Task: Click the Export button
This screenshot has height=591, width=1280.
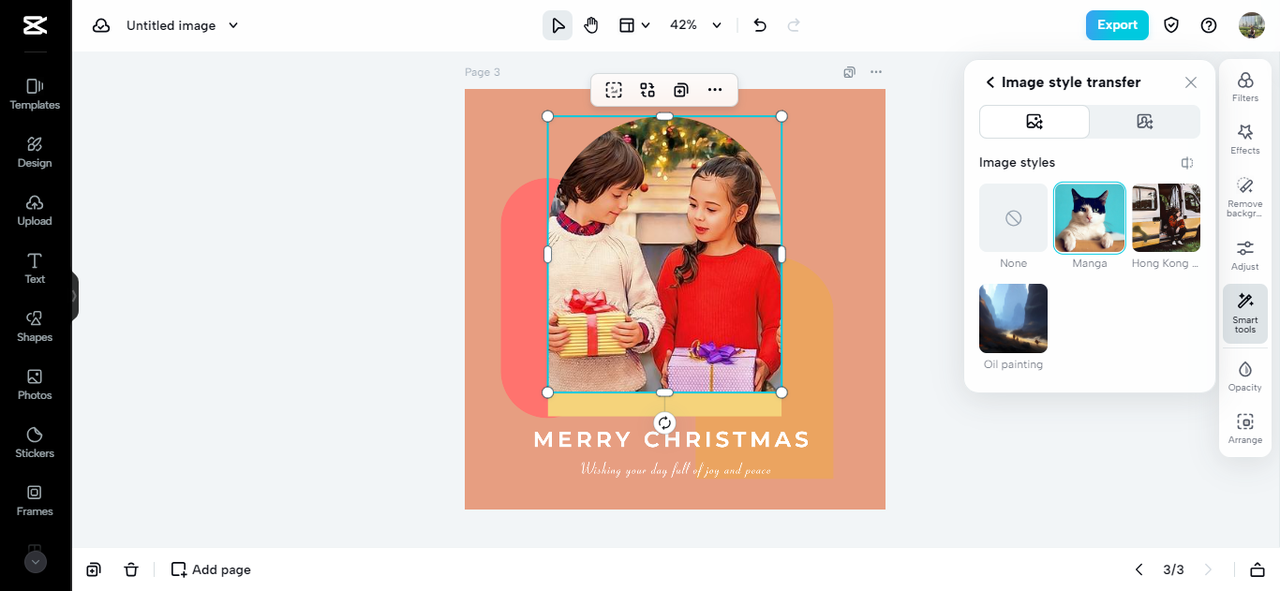Action: pyautogui.click(x=1117, y=25)
